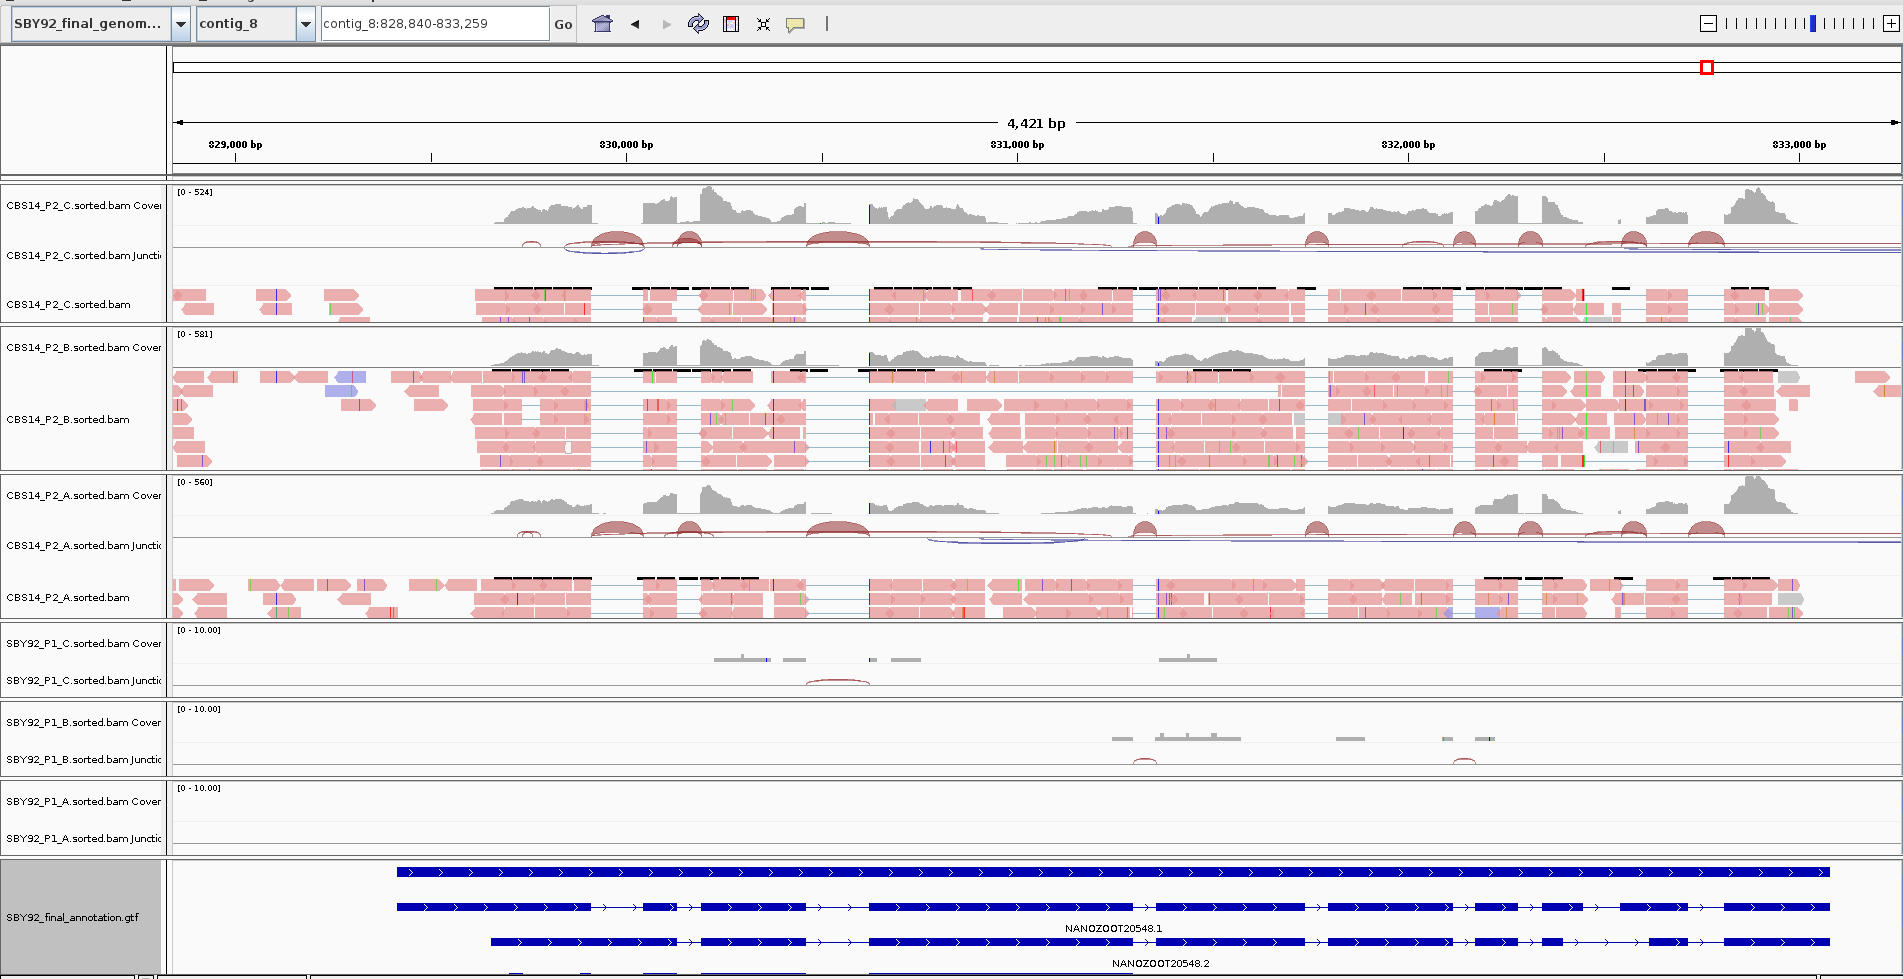
Task: Select the SBY92_P1_A.sorted.bam Coverage track label
Action: pyautogui.click(x=84, y=802)
